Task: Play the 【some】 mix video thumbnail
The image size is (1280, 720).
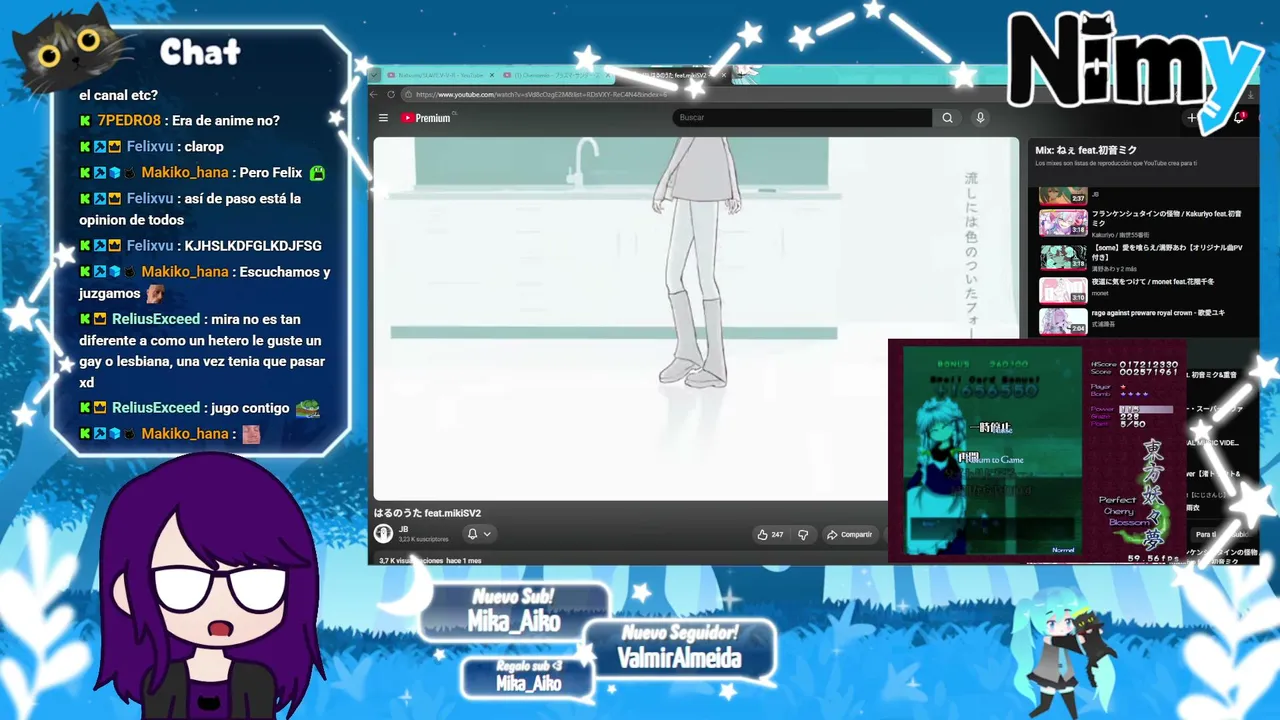Action: (1063, 257)
